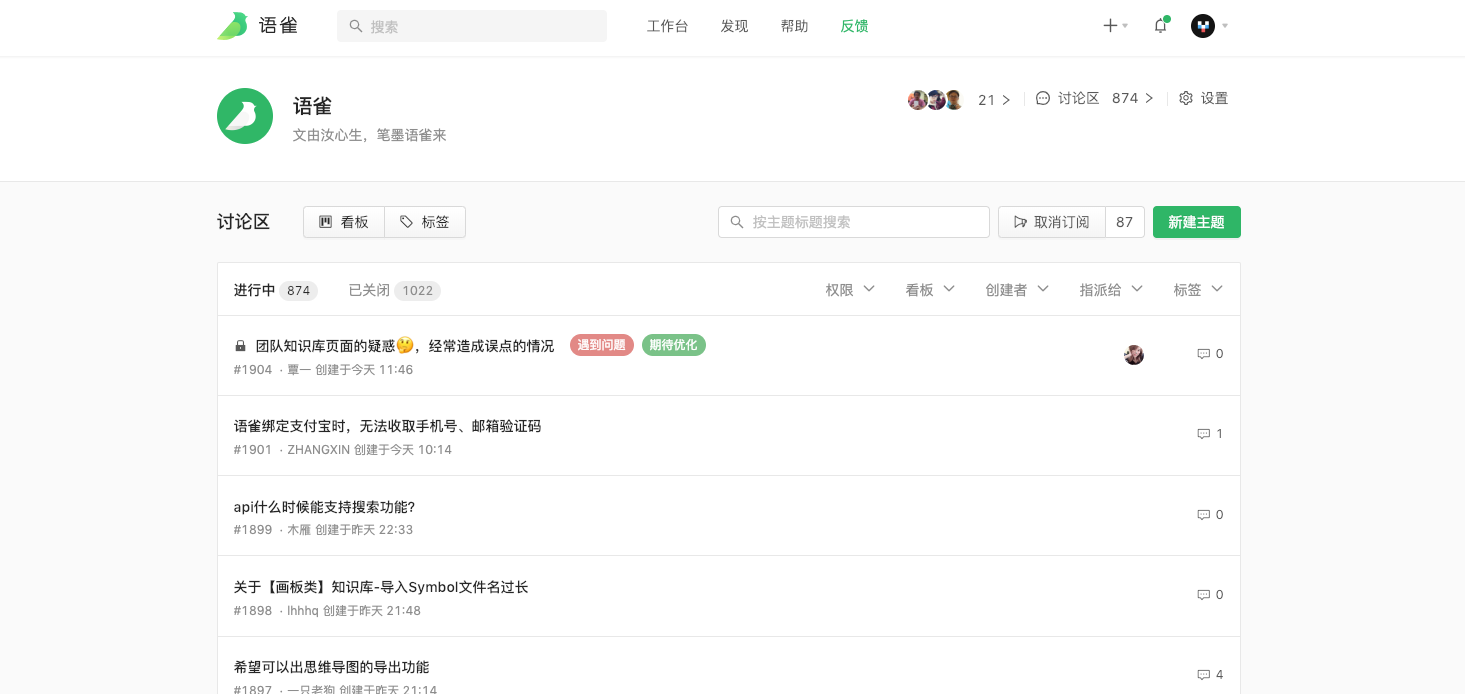This screenshot has width=1465, height=694.
Task: Toggle the 期待优化 tag on topic #1904
Action: pyautogui.click(x=673, y=344)
